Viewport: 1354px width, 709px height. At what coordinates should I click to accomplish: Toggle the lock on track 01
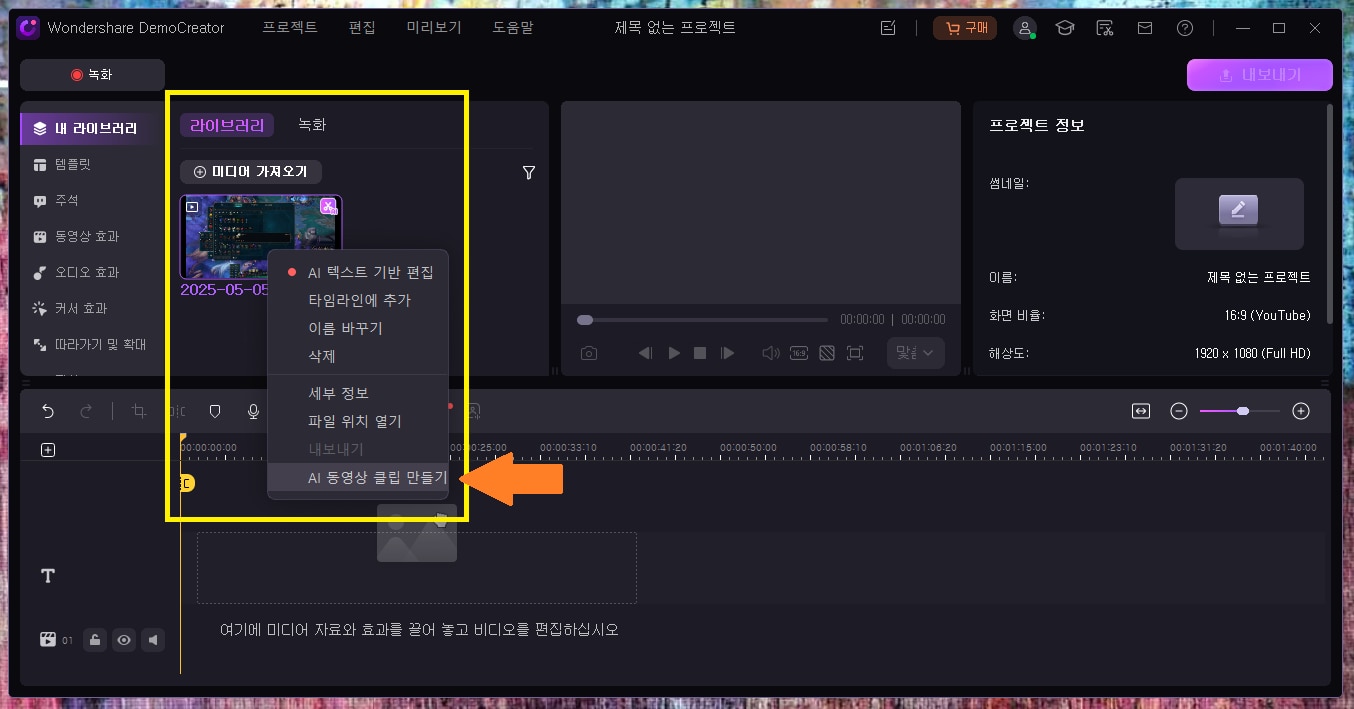tap(95, 640)
